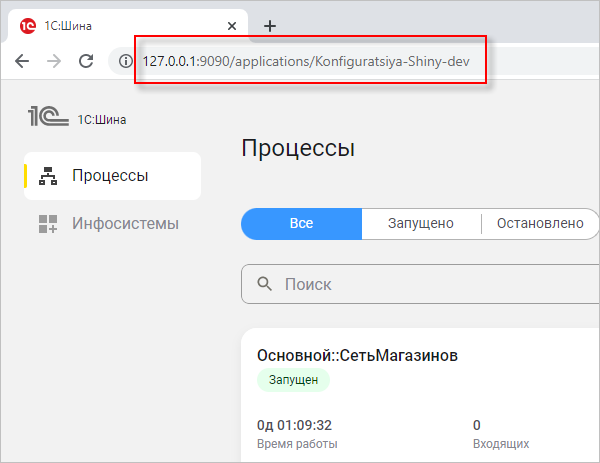The width and height of the screenshot is (600, 463).
Task: Click the Время работы label
Action: click(x=297, y=444)
